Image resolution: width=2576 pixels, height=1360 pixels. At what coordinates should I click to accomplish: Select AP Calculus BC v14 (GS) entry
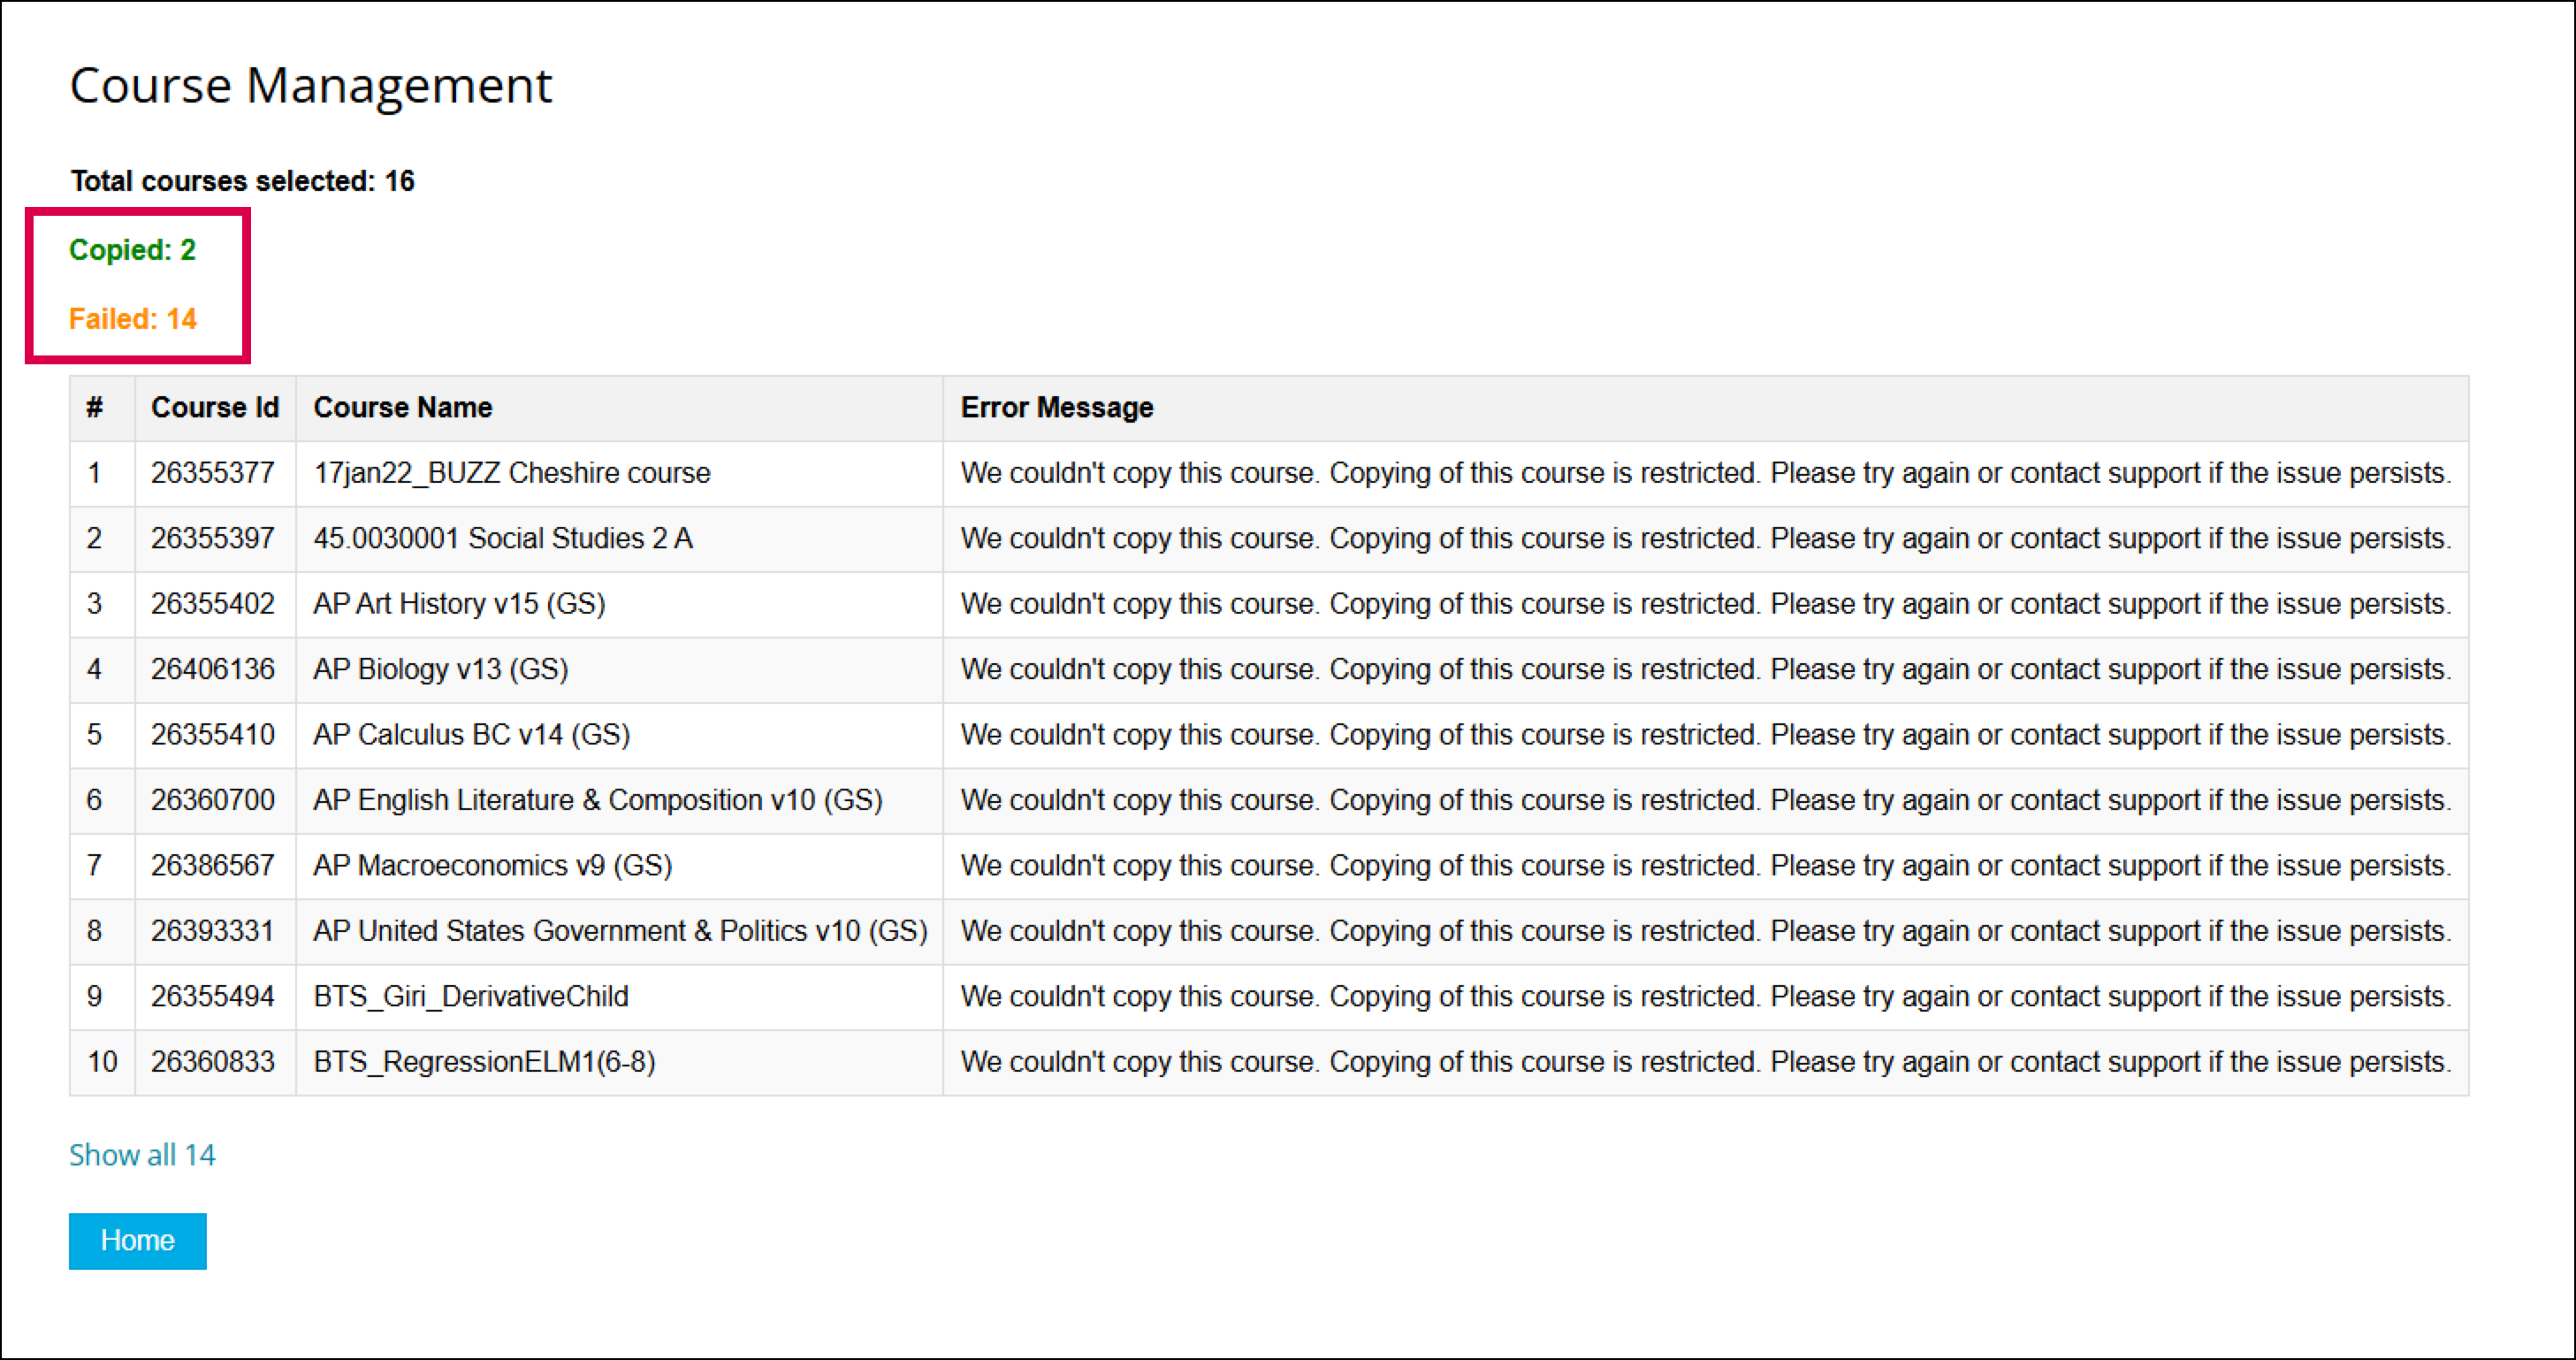tap(471, 735)
